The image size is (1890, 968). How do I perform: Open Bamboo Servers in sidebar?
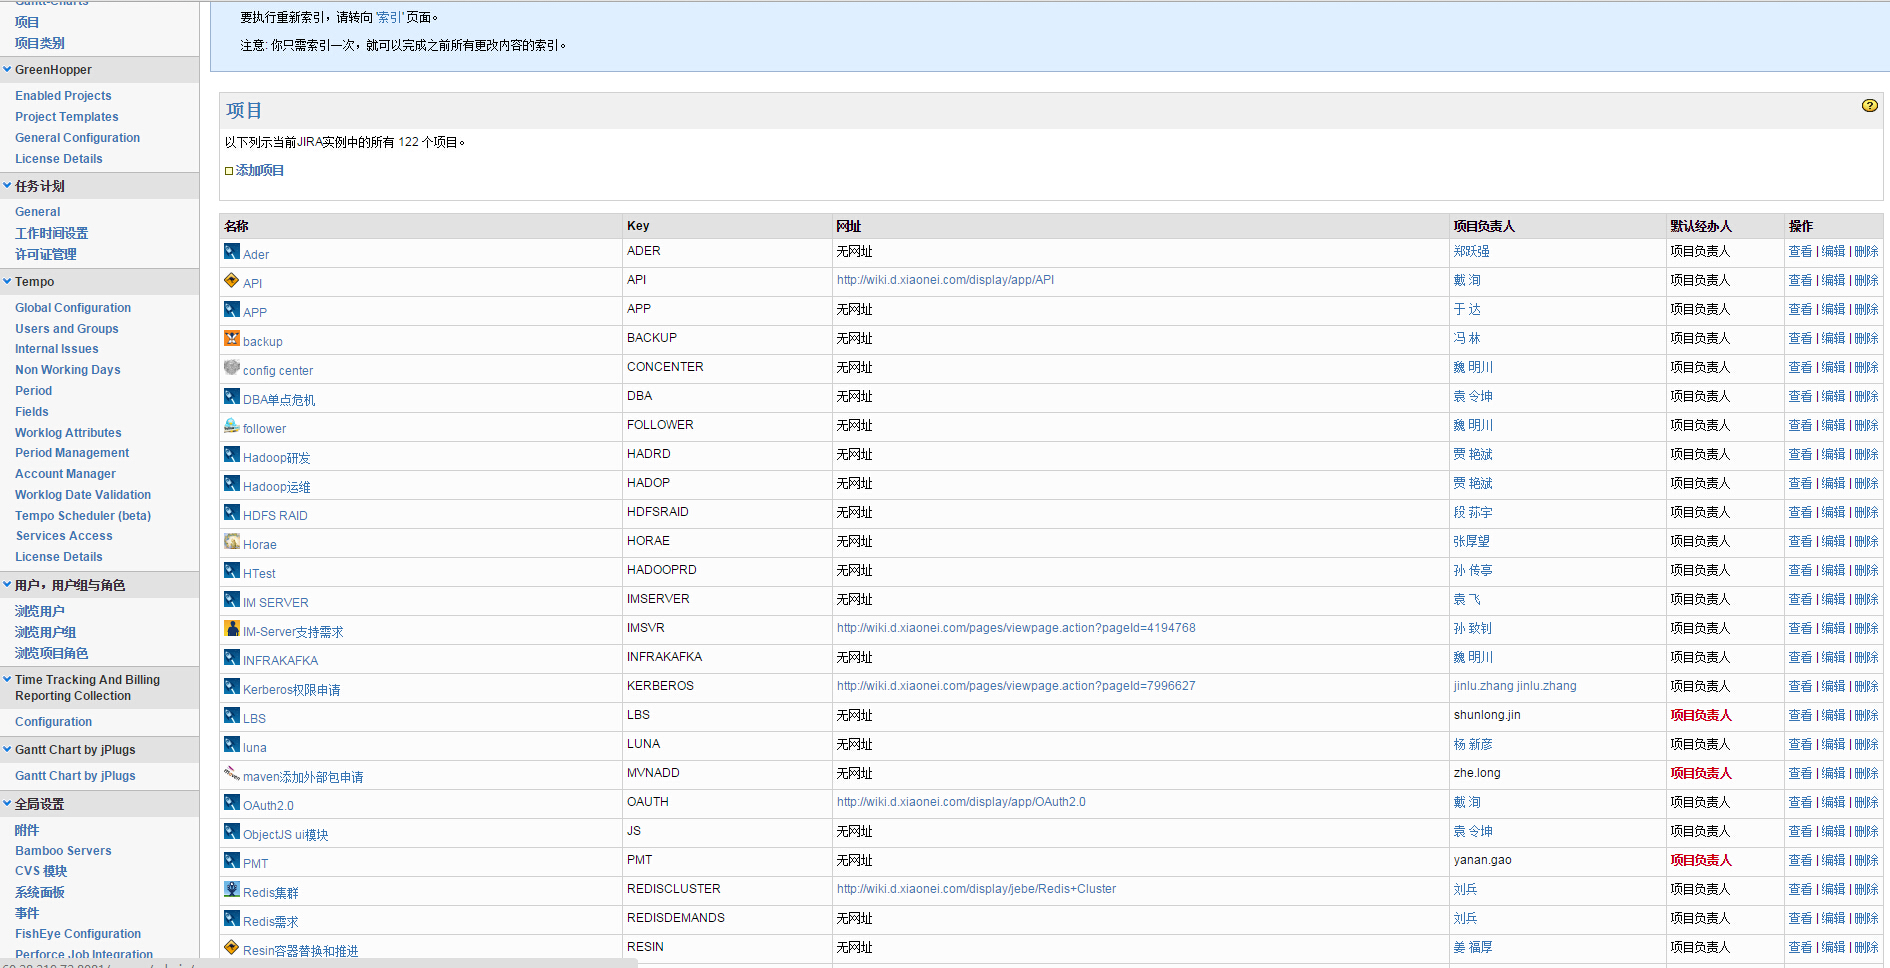(x=63, y=851)
